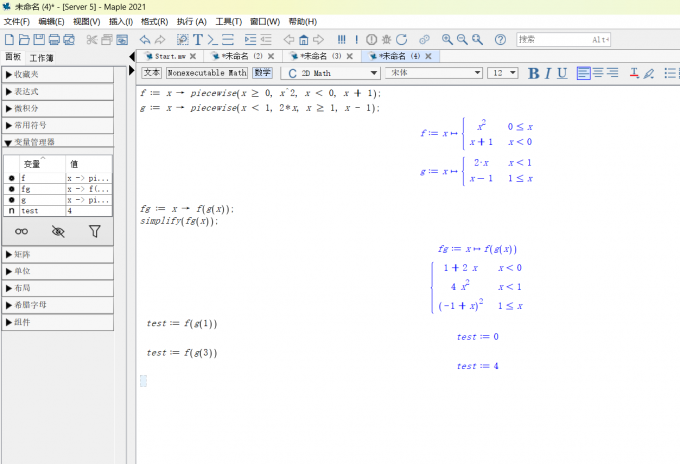Image resolution: width=680 pixels, height=464 pixels.
Task: Print the worksheet
Action: (x=54, y=39)
